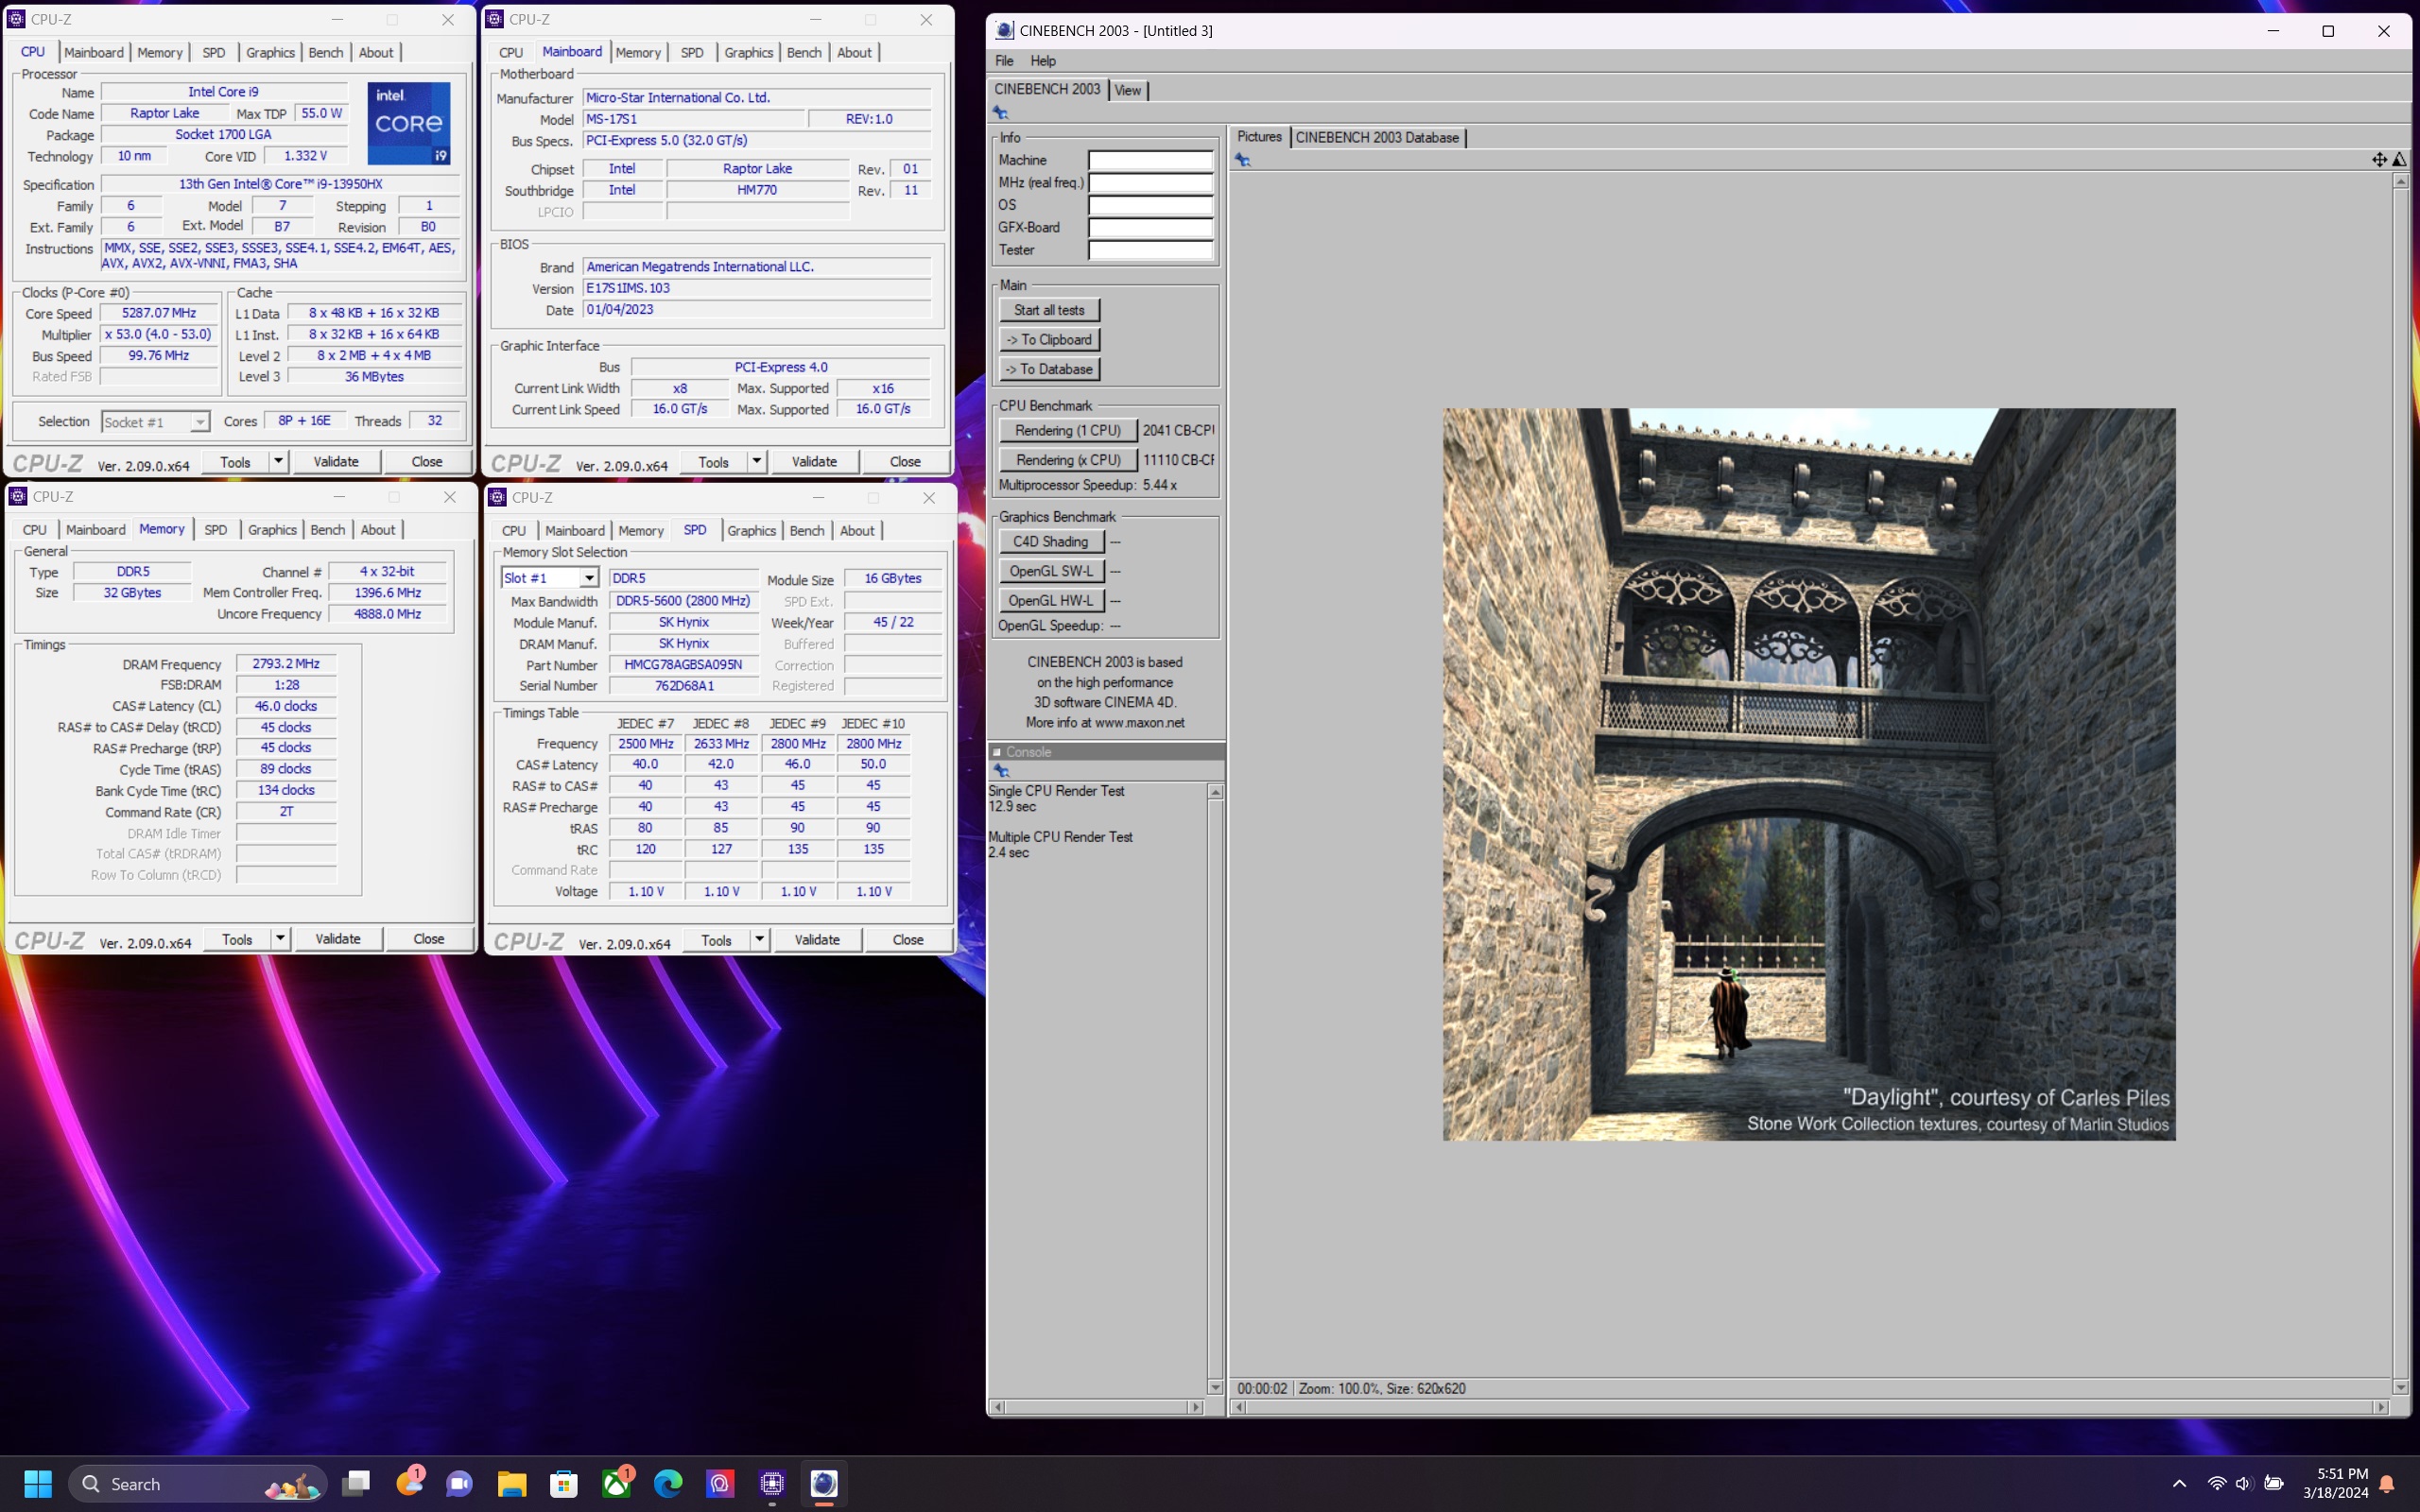This screenshot has height=1512, width=2420.
Task: Click the Tester input field
Action: coord(1150,250)
